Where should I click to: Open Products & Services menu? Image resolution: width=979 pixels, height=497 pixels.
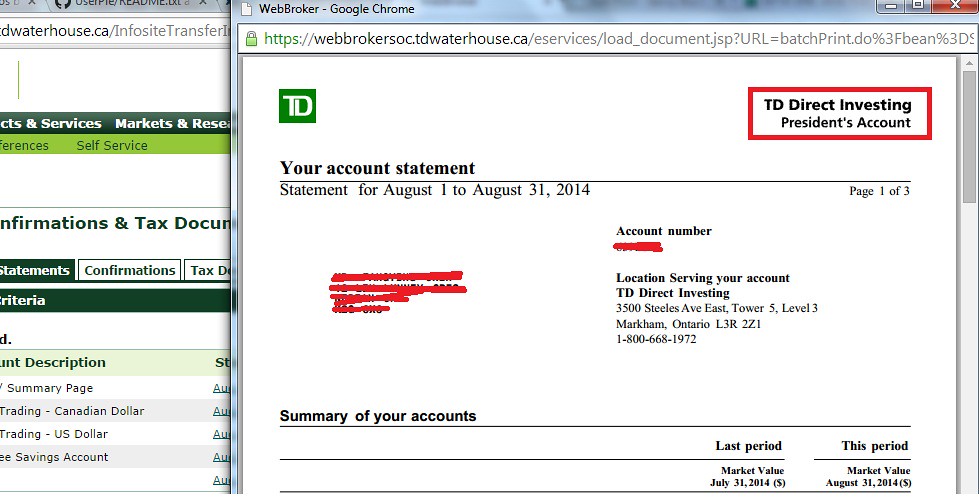pos(51,123)
